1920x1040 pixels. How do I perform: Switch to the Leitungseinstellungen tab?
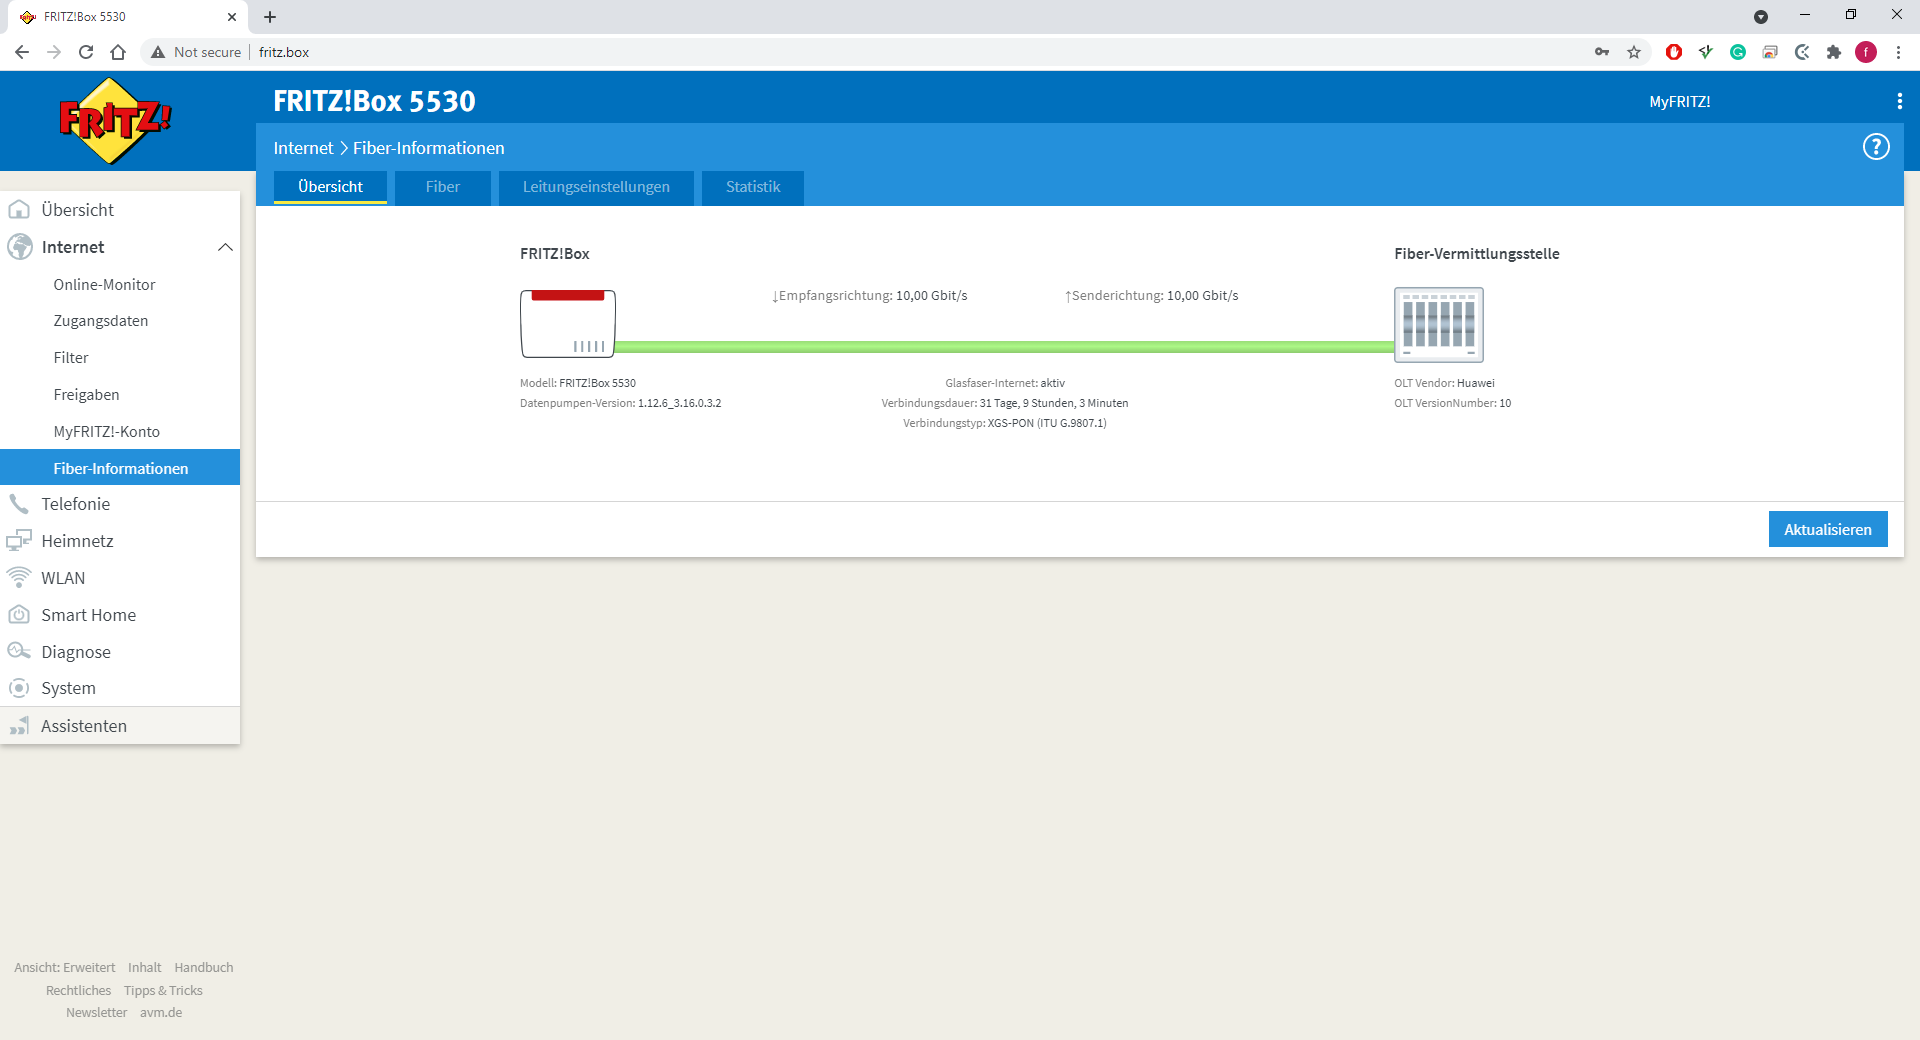click(596, 187)
